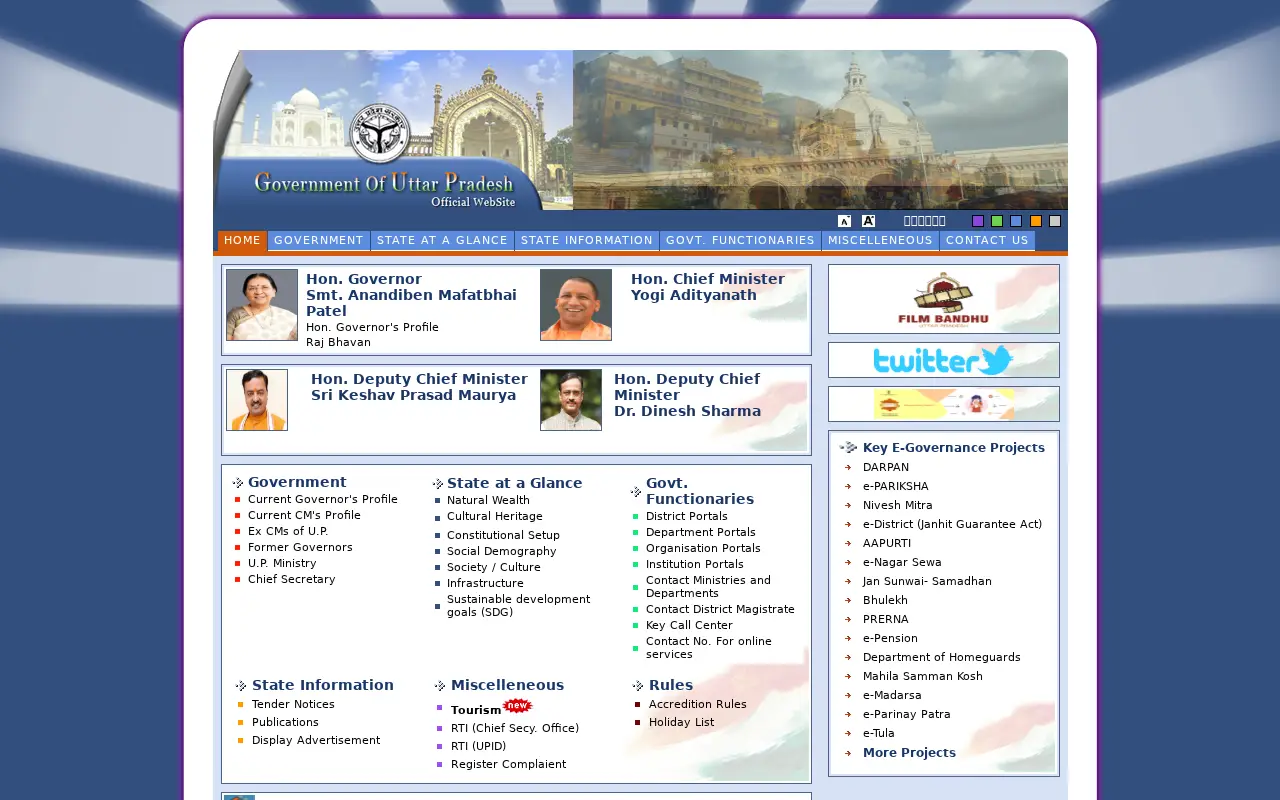This screenshot has height=800, width=1280.
Task: Open the Chief Secretary link
Action: click(x=292, y=580)
